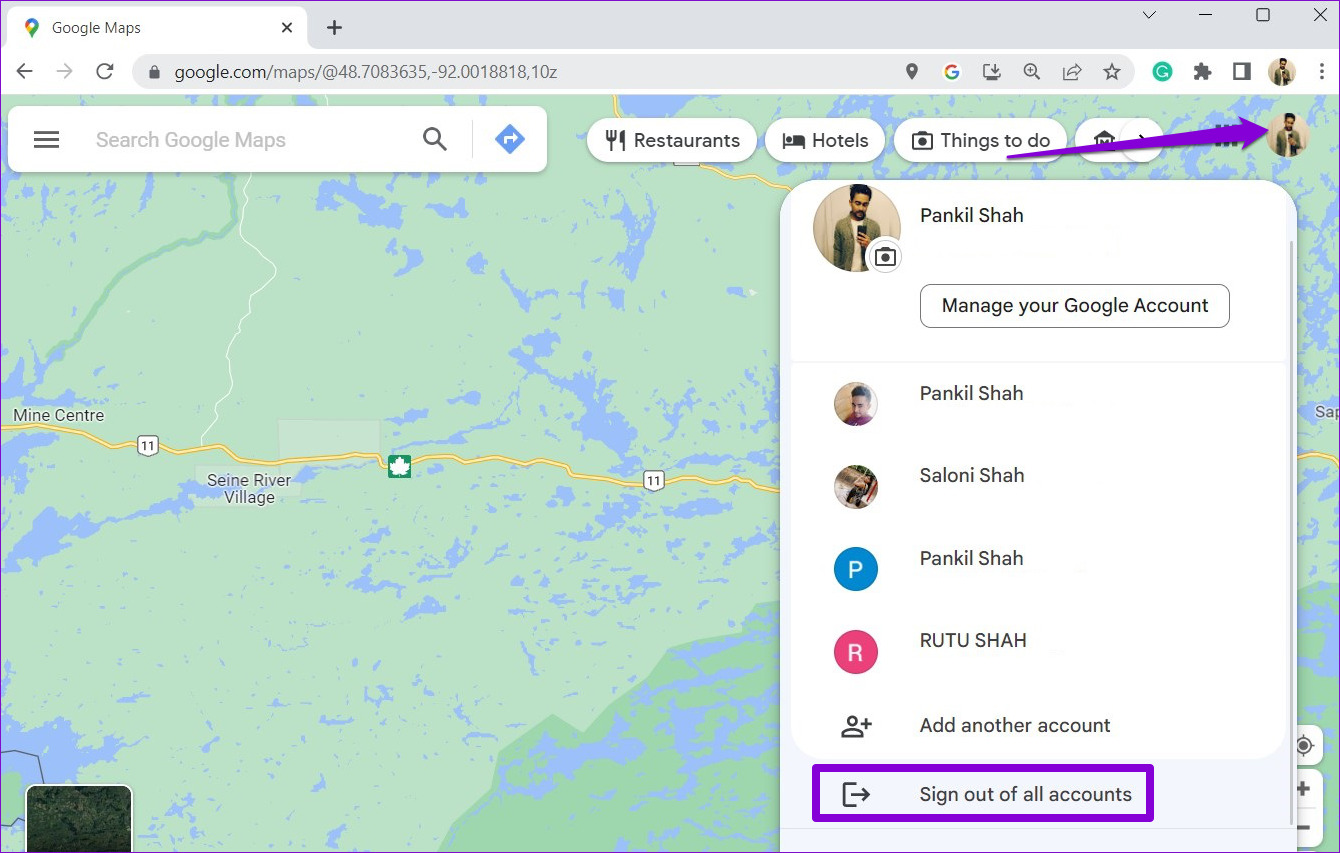Toggle Chrome side panel icon
1340x853 pixels.
click(x=1242, y=71)
